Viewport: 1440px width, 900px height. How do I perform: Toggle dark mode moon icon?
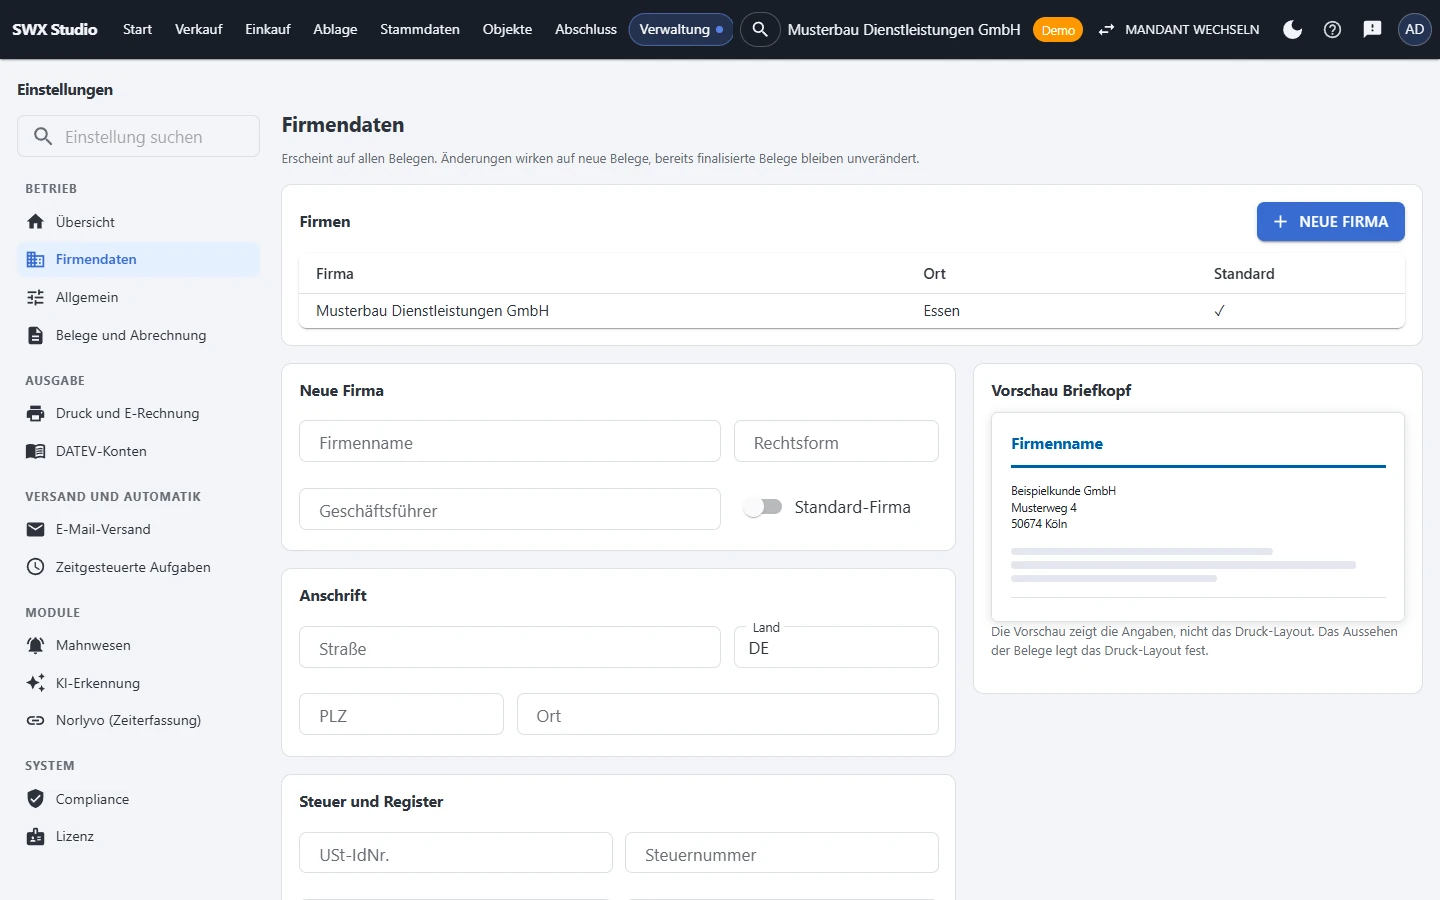point(1292,29)
